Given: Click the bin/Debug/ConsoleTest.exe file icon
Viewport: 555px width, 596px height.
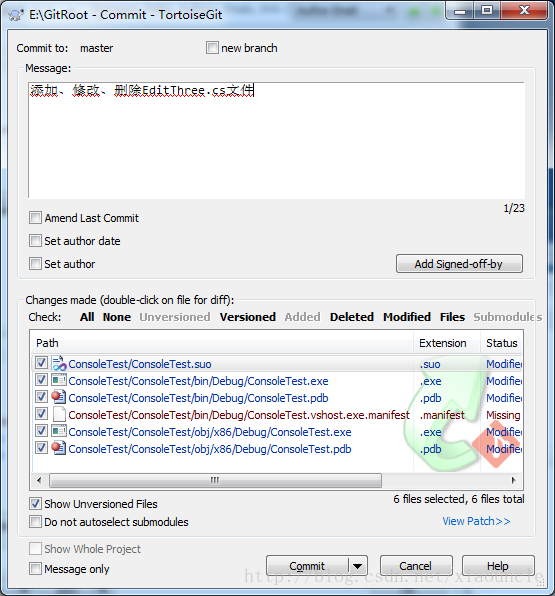Looking at the screenshot, I should pos(59,380).
